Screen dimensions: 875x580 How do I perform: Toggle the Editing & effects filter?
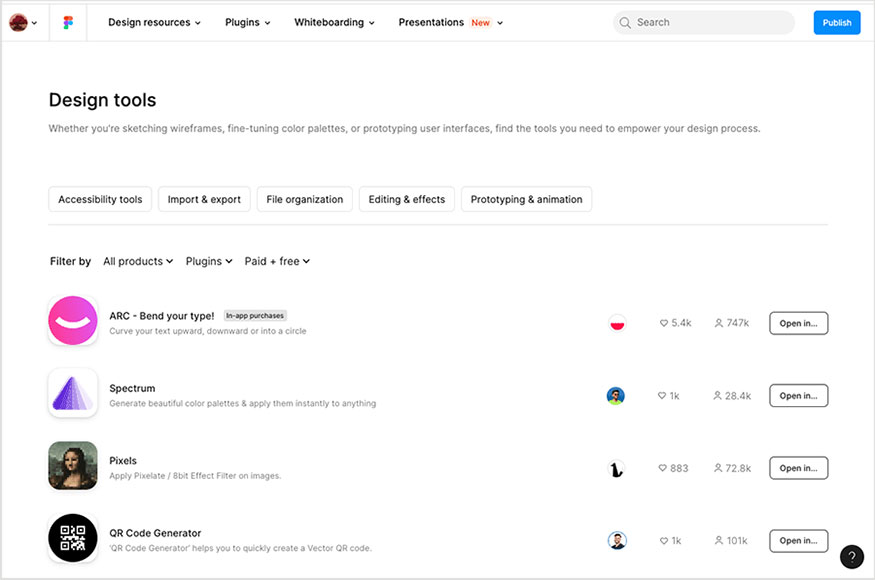point(406,199)
